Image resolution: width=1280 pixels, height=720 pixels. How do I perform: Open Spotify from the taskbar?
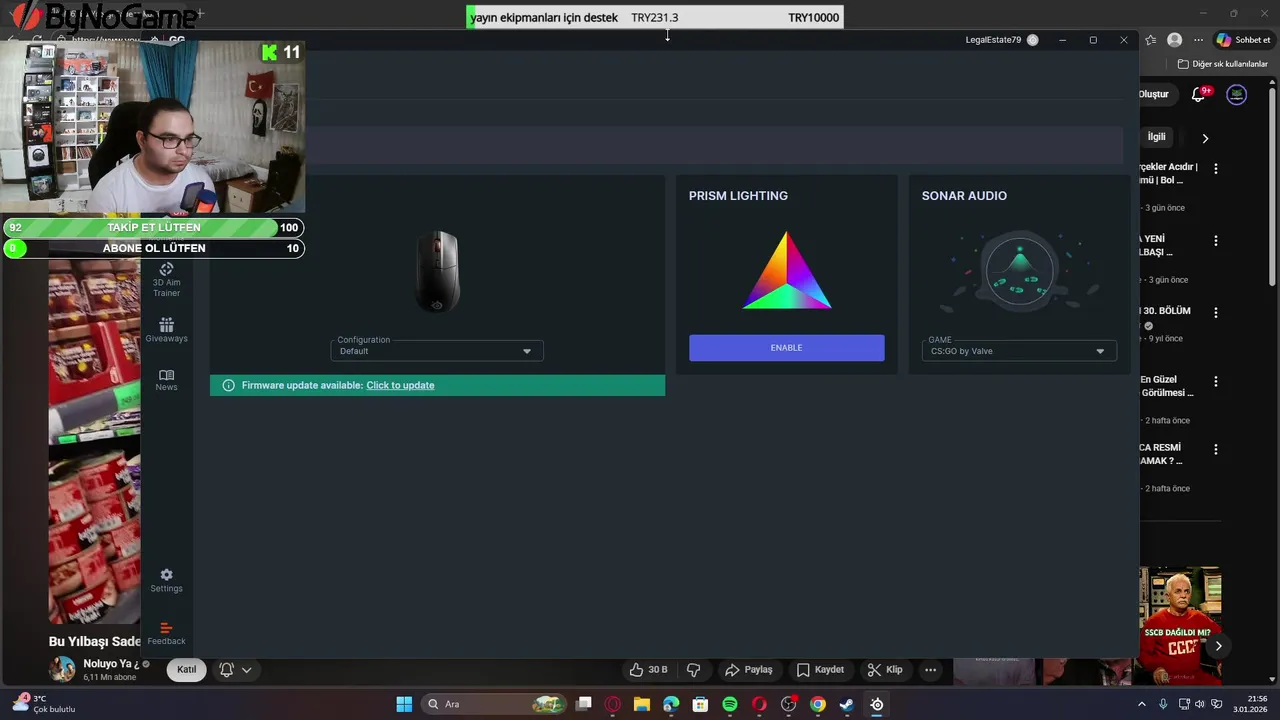pyautogui.click(x=730, y=704)
